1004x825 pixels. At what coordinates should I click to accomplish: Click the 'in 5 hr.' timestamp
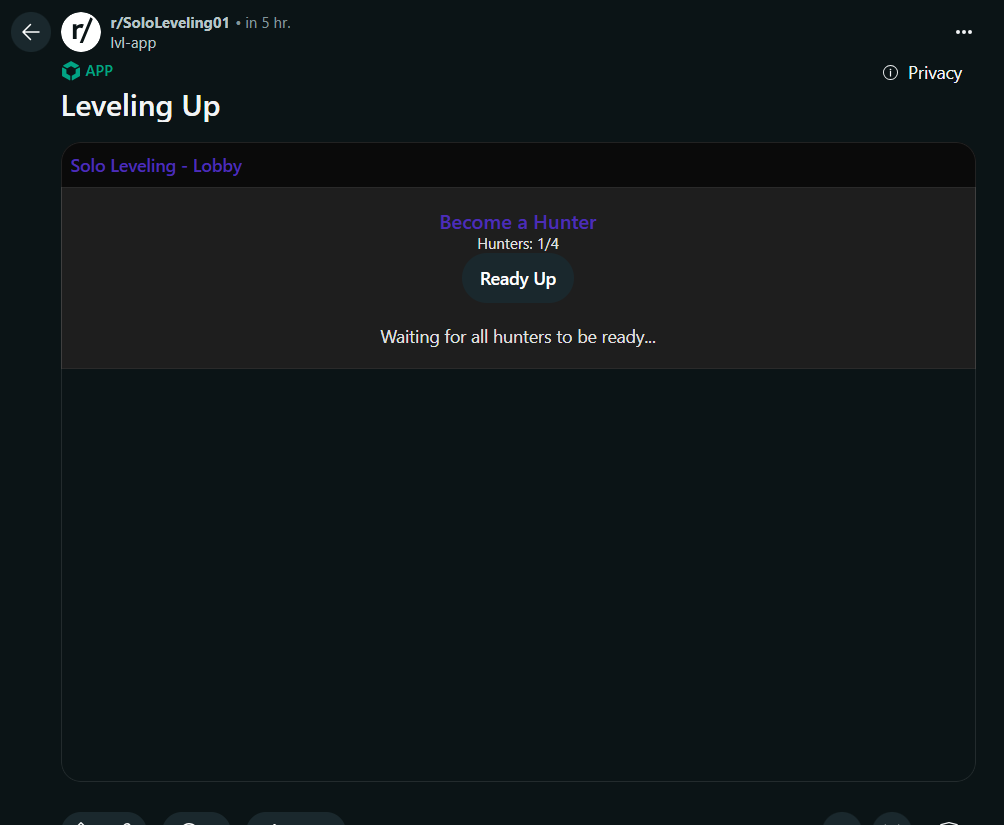tap(268, 23)
